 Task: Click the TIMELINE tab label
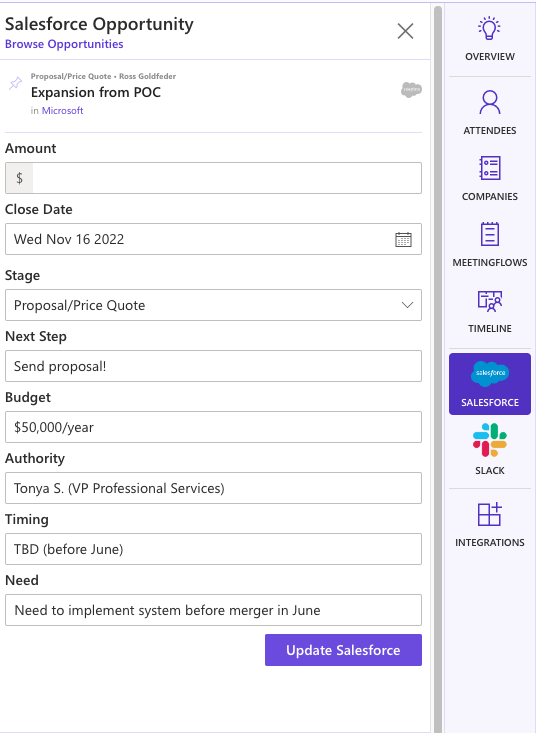[x=490, y=329]
